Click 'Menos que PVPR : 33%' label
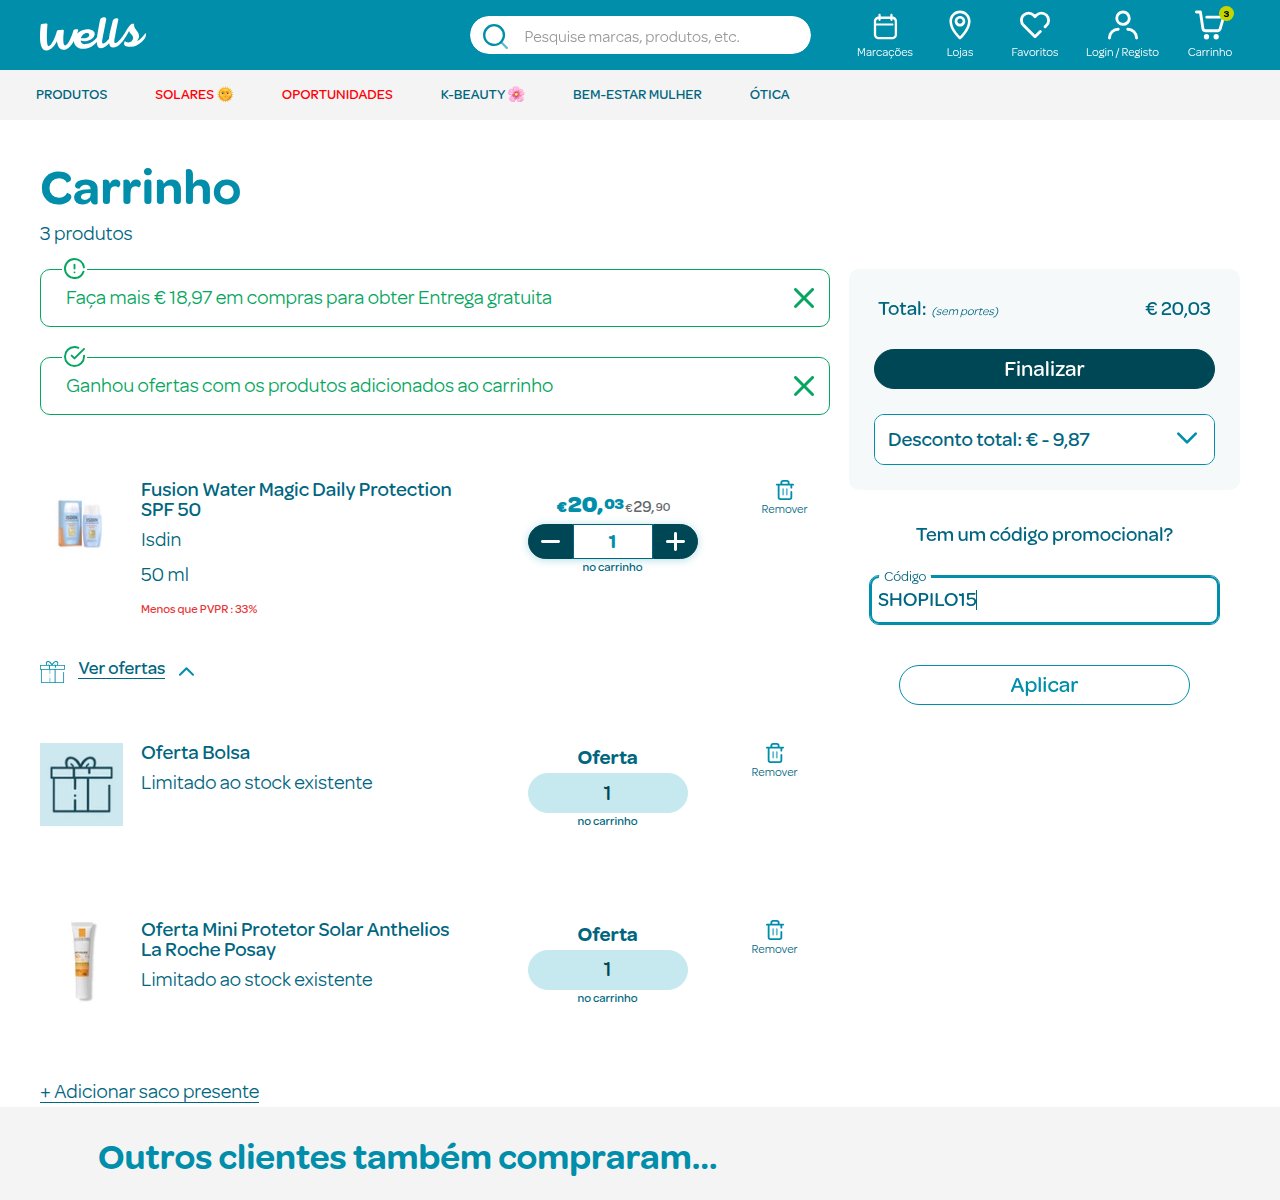Image resolution: width=1280 pixels, height=1200 pixels. click(199, 609)
